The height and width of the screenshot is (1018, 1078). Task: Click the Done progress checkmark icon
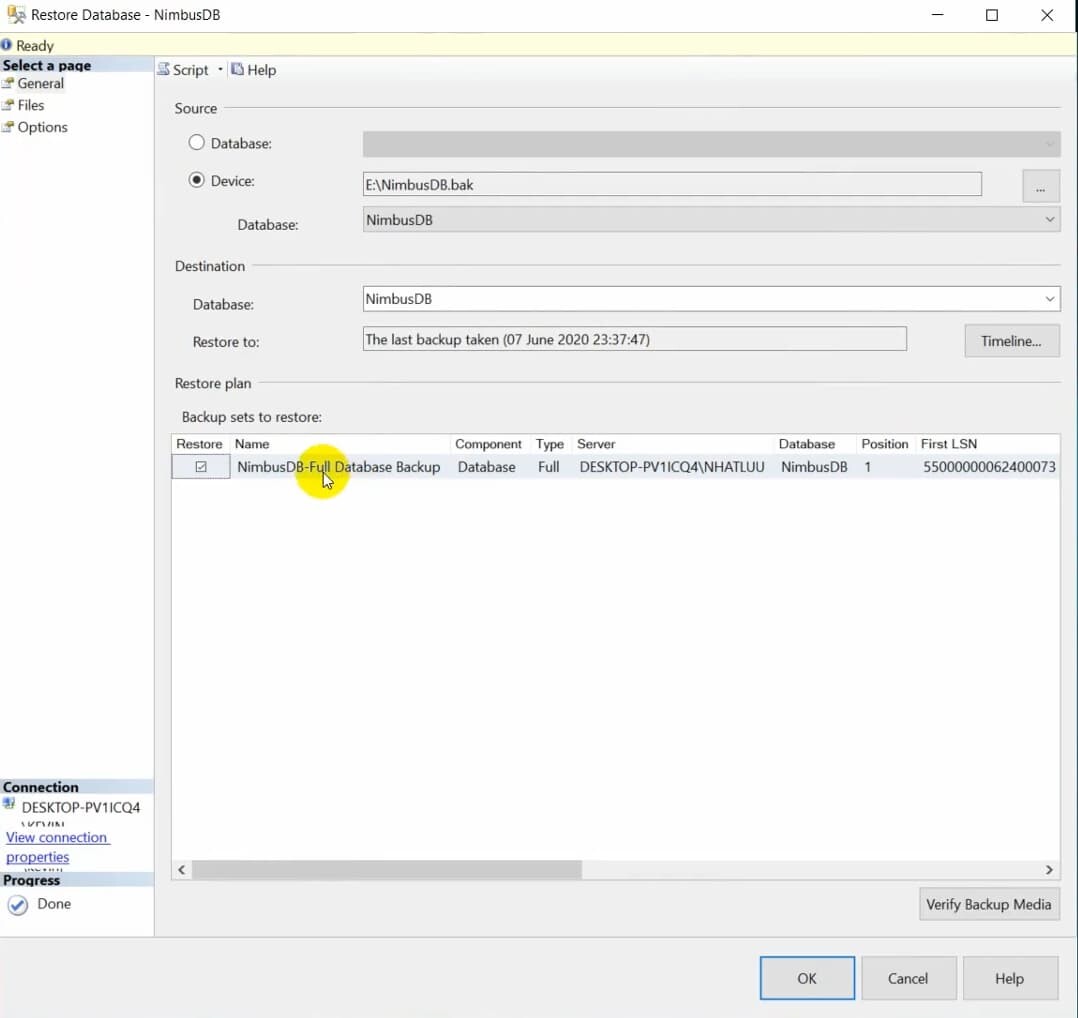17,904
